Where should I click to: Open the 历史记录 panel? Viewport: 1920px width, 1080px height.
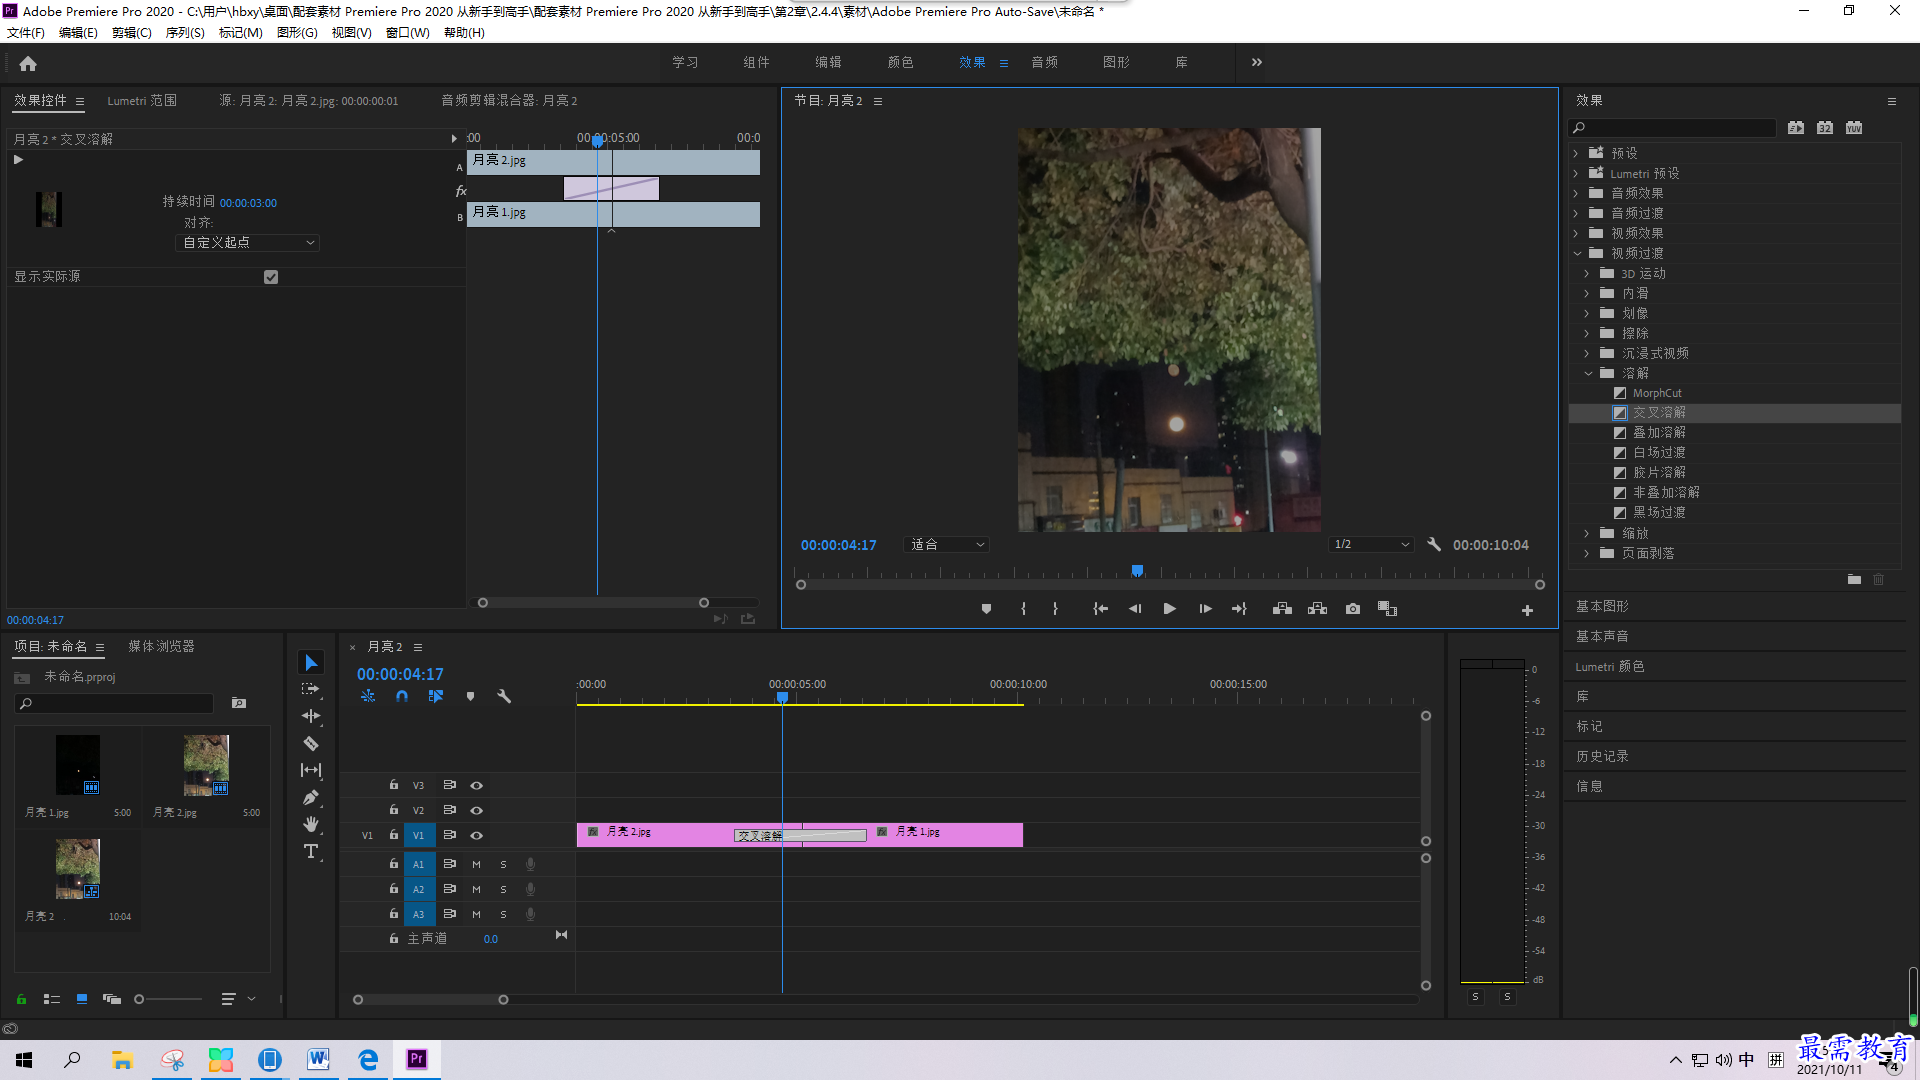(1603, 757)
